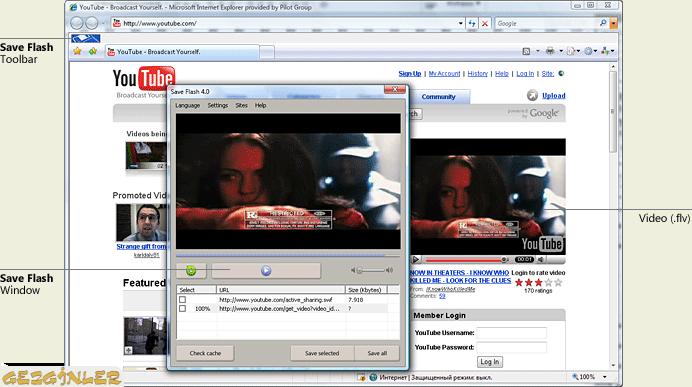Open Language menu in Save Flash
Screen dimensions: 692x387
(x=188, y=105)
